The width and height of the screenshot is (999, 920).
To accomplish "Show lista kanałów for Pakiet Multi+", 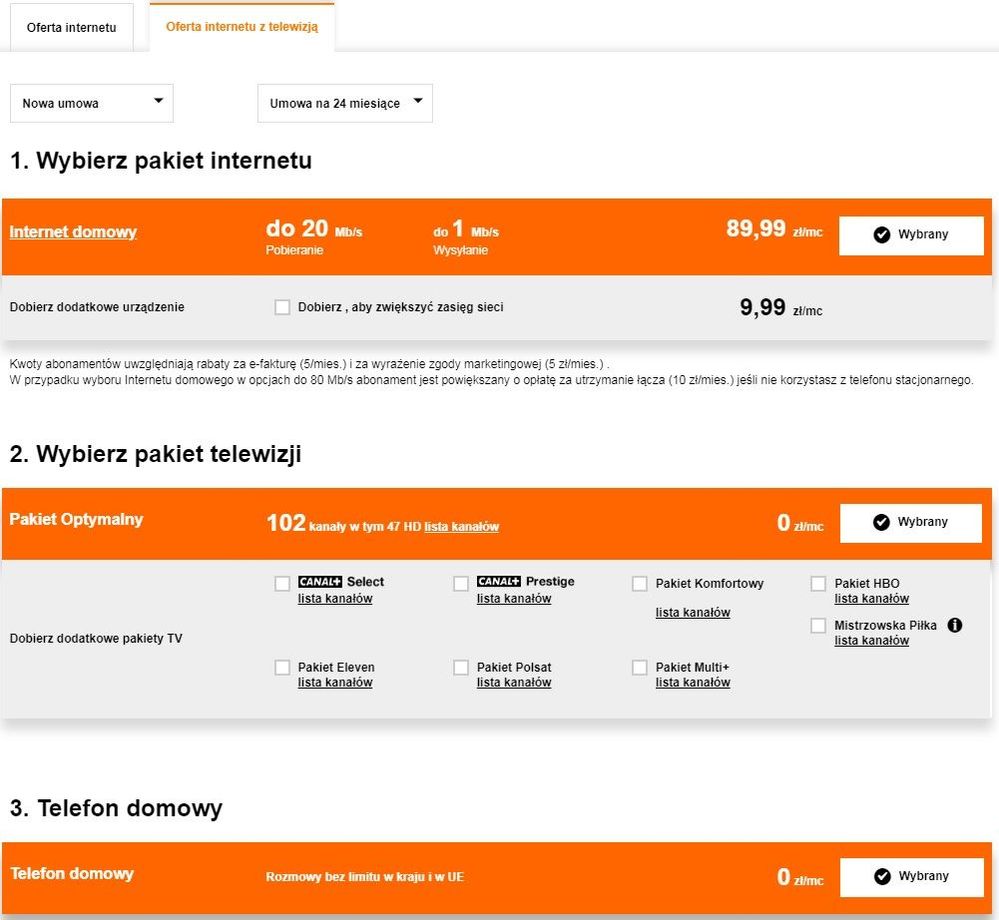I will tap(693, 682).
